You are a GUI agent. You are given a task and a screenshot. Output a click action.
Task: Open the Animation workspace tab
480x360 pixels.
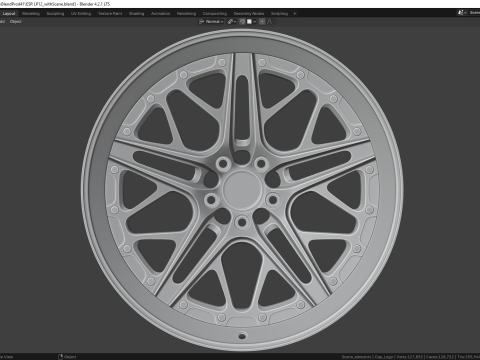[x=160, y=14]
